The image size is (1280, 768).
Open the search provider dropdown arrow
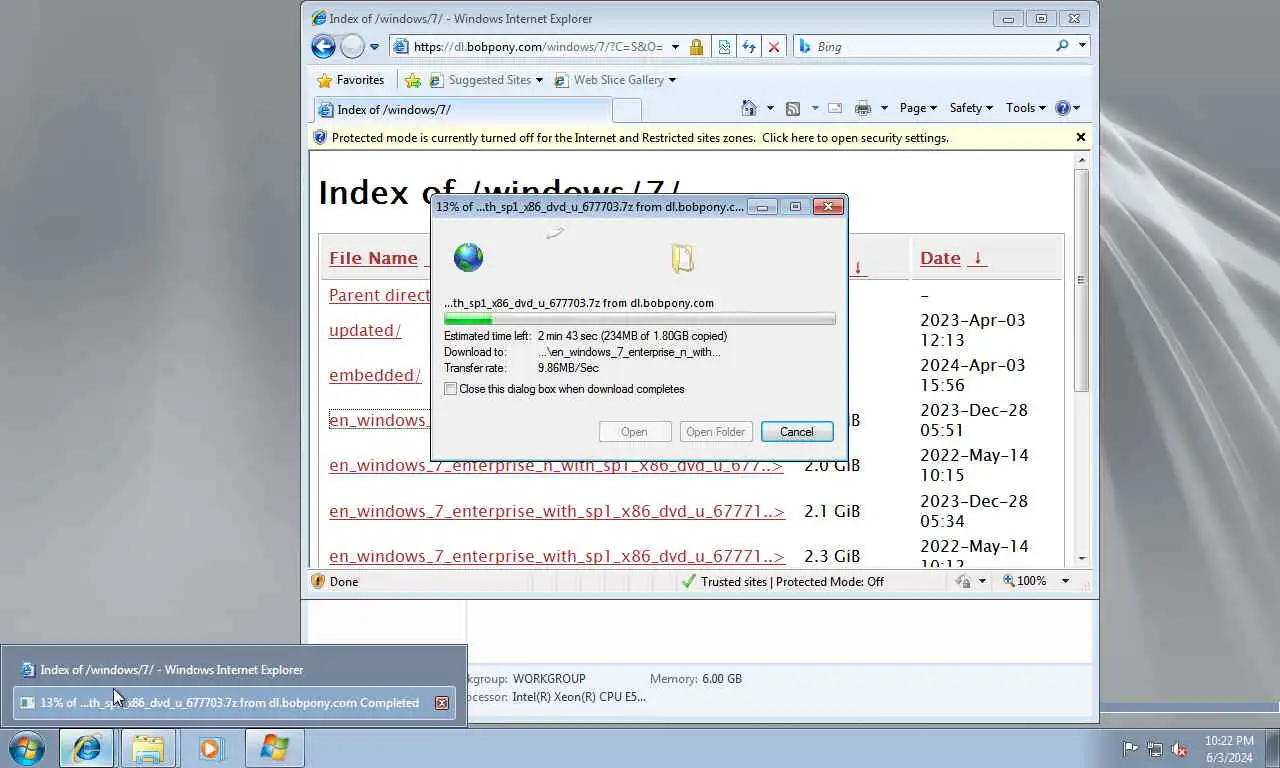point(1082,46)
